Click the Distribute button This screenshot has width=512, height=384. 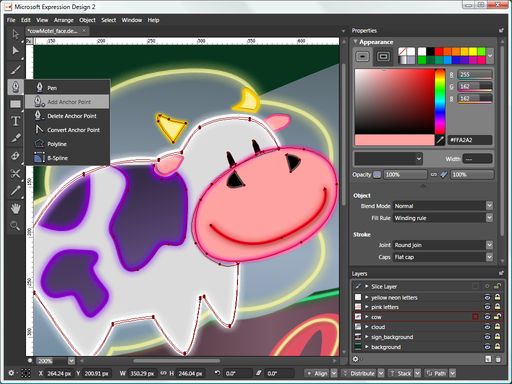point(359,373)
